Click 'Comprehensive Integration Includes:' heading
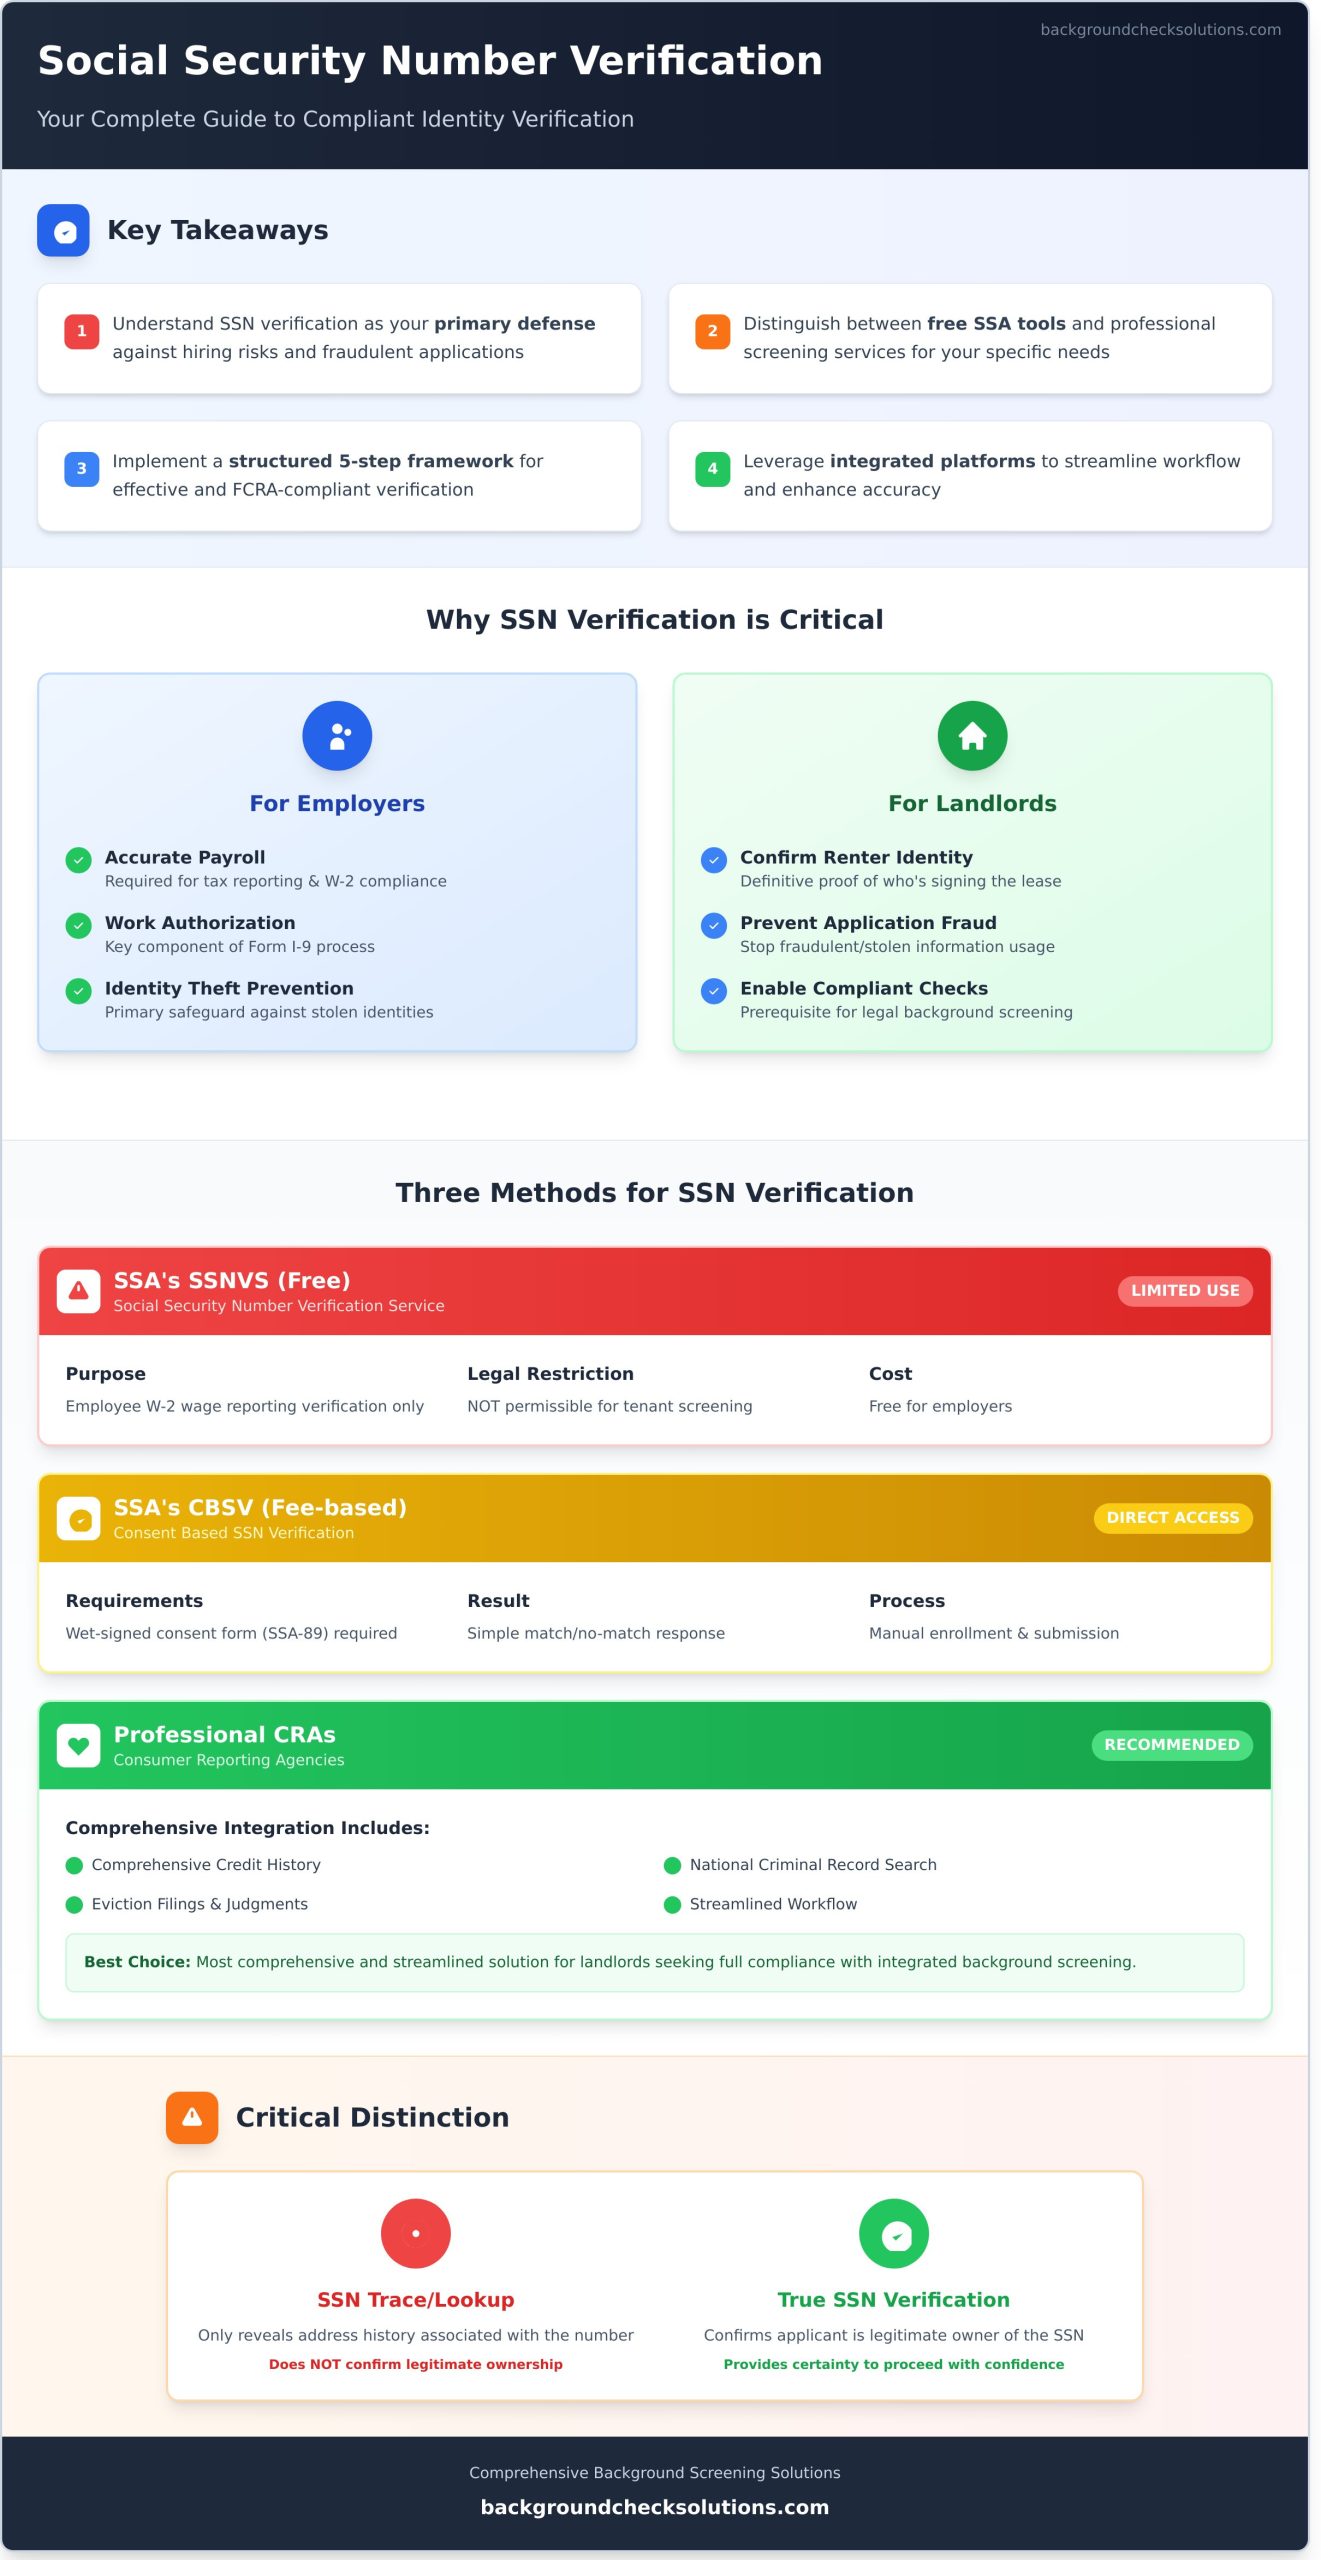 247,1828
